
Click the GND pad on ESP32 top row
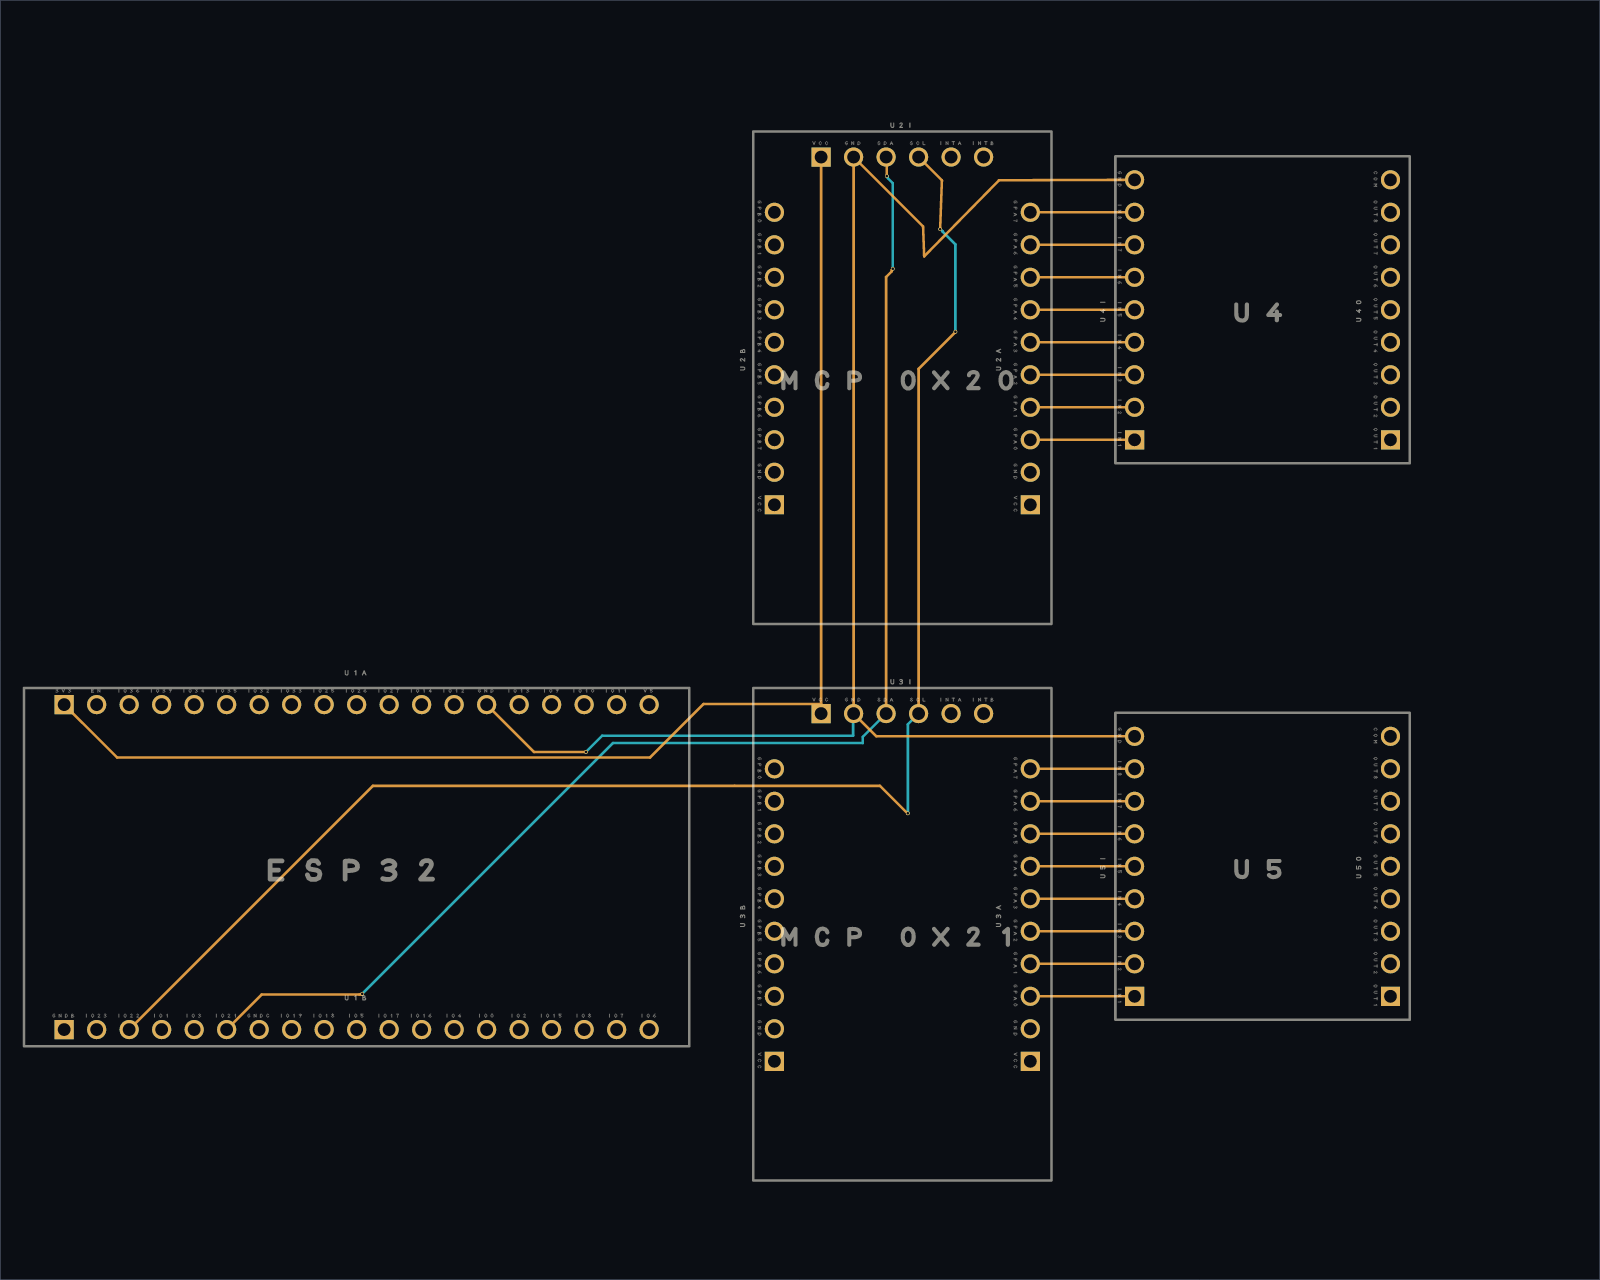[x=487, y=705]
